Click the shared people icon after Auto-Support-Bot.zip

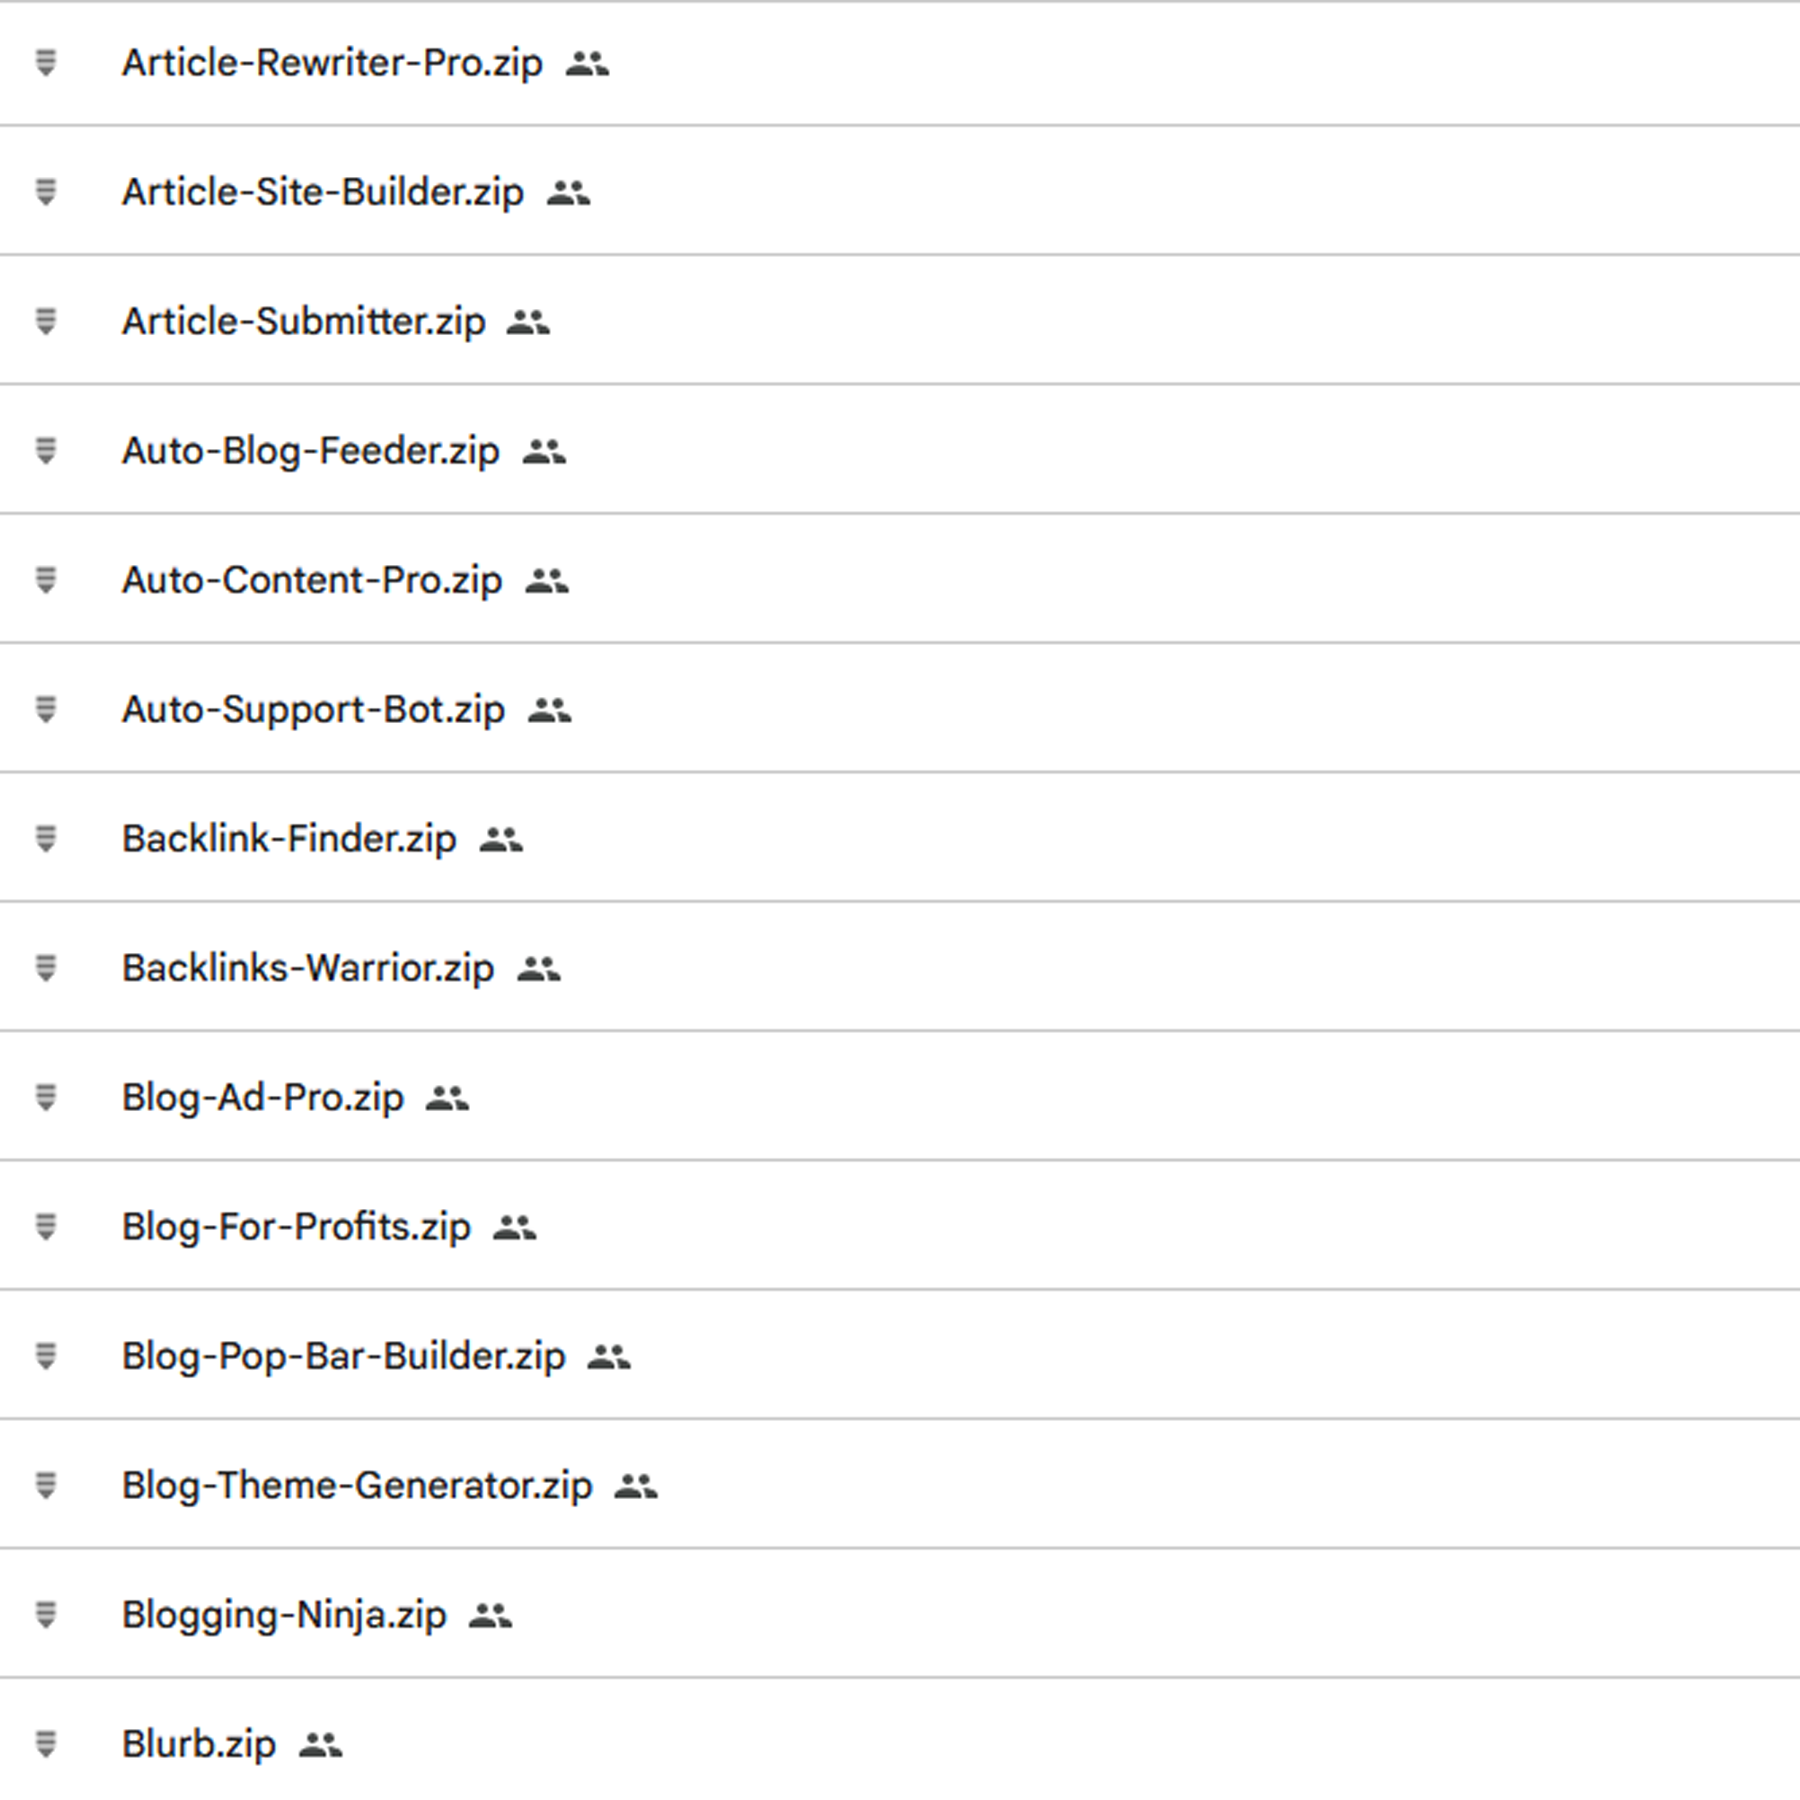coord(549,710)
